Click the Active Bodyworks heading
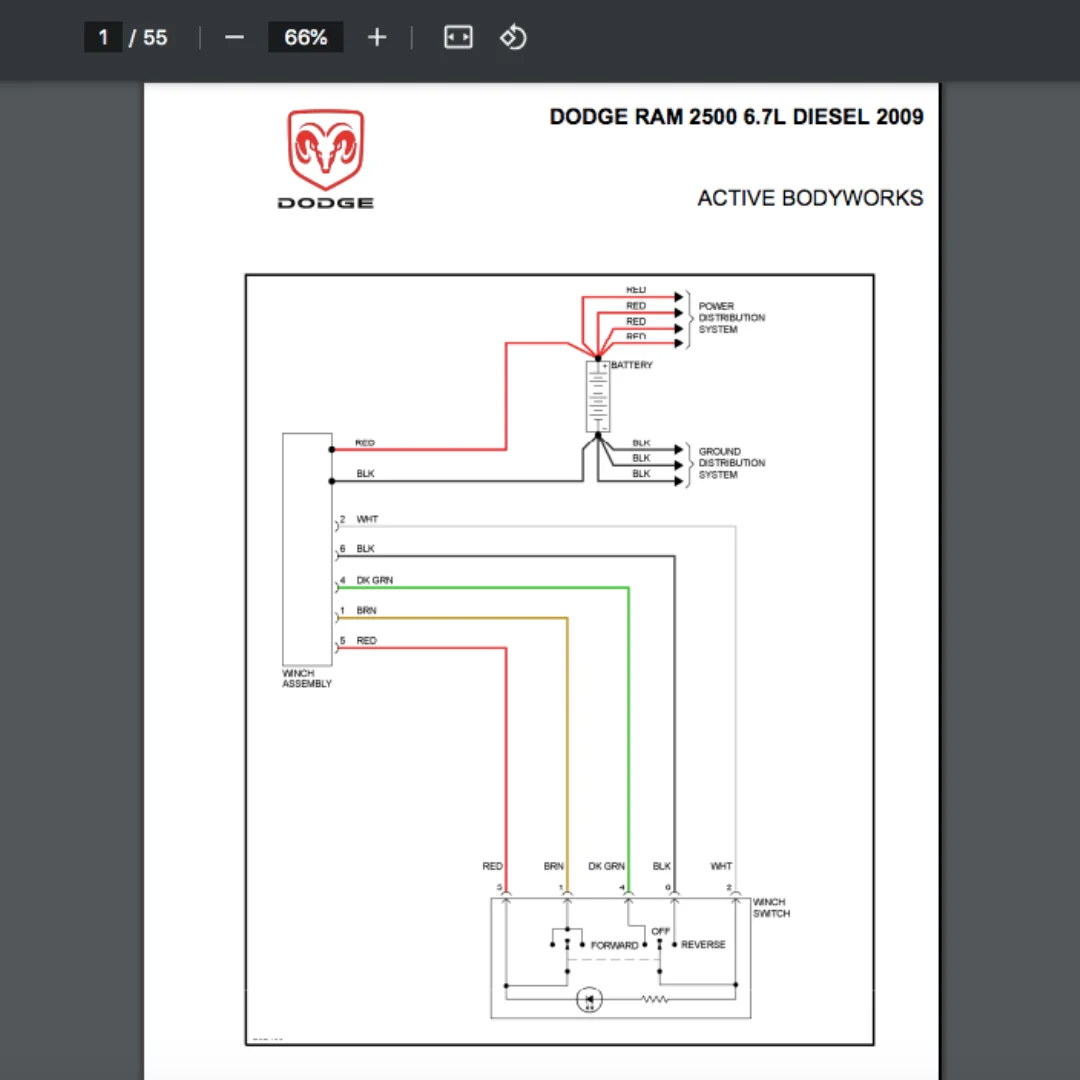Screen dimensions: 1080x1080 pos(810,198)
